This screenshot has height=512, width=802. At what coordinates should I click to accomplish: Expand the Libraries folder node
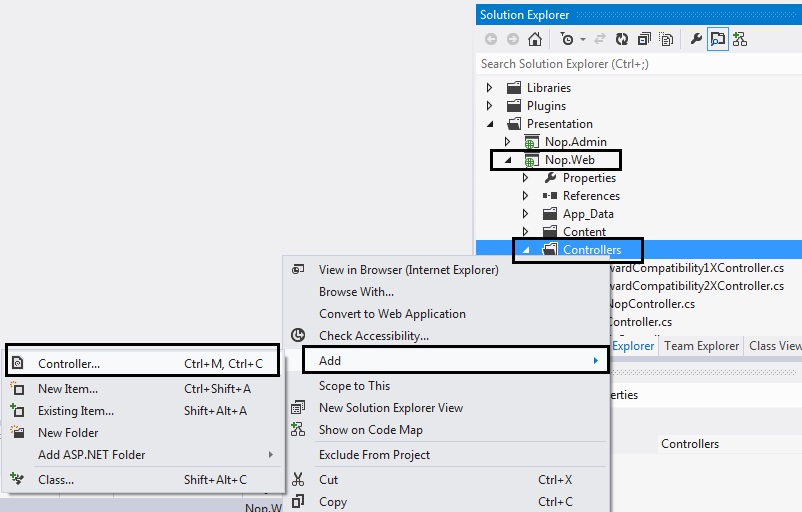coord(489,88)
